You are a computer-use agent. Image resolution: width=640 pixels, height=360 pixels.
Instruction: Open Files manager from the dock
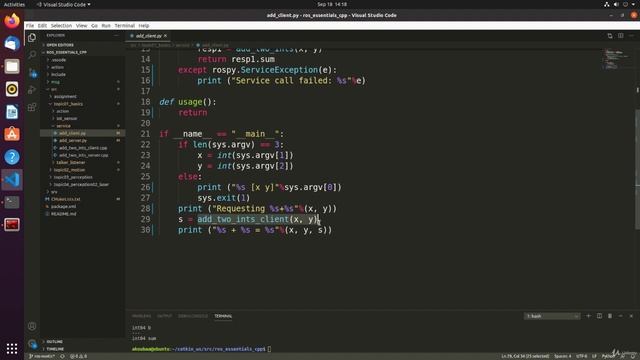[x=12, y=66]
